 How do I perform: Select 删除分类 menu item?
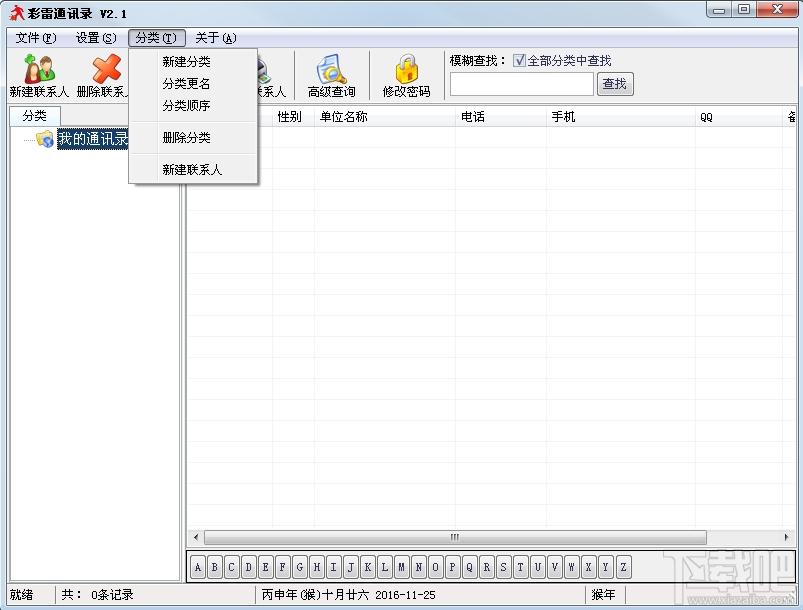coord(187,138)
